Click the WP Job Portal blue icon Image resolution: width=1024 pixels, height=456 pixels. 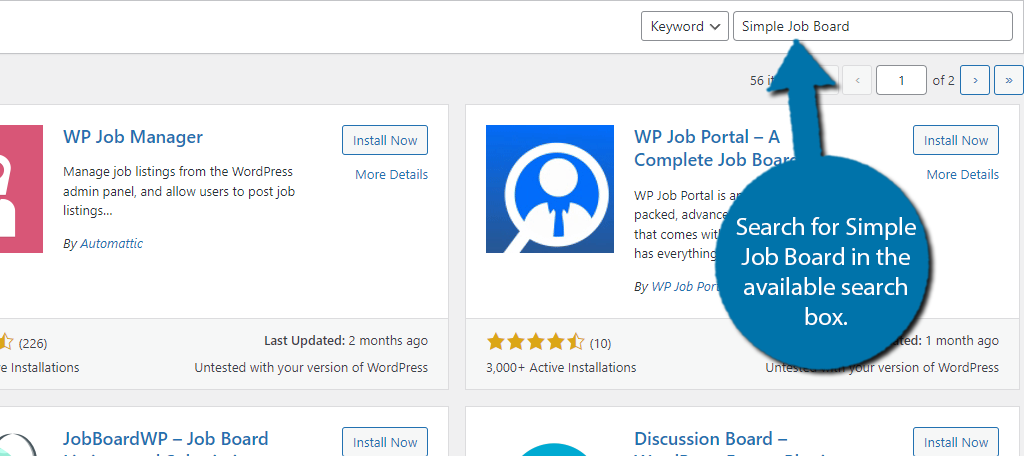[550, 189]
